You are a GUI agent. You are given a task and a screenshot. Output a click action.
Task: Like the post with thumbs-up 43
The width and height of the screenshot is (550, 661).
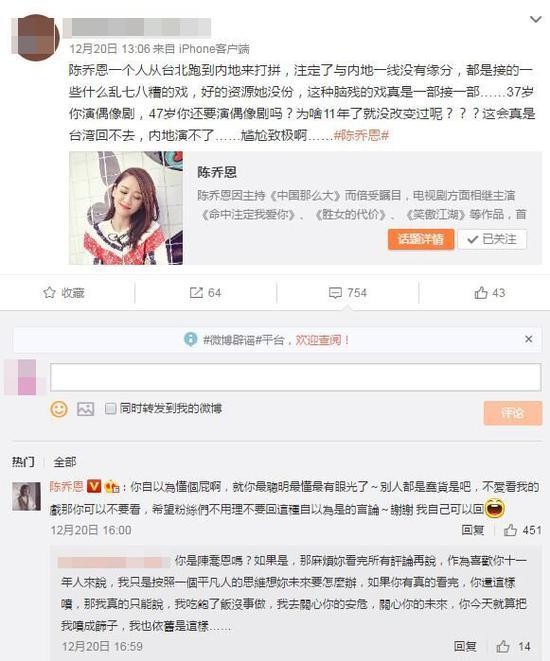(481, 292)
